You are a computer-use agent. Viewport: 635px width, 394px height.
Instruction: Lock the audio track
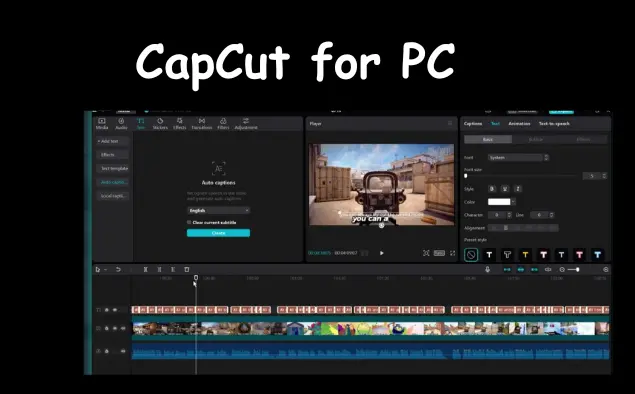point(107,351)
